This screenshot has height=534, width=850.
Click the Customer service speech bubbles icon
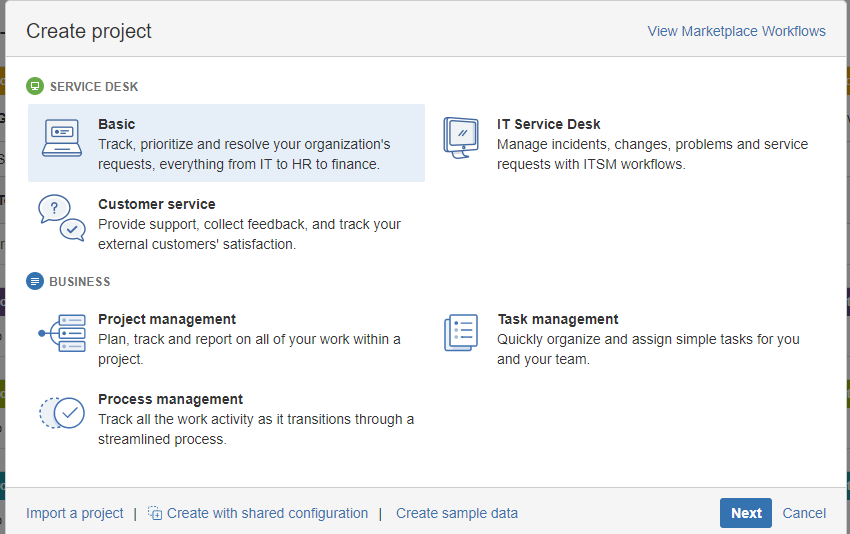(62, 218)
